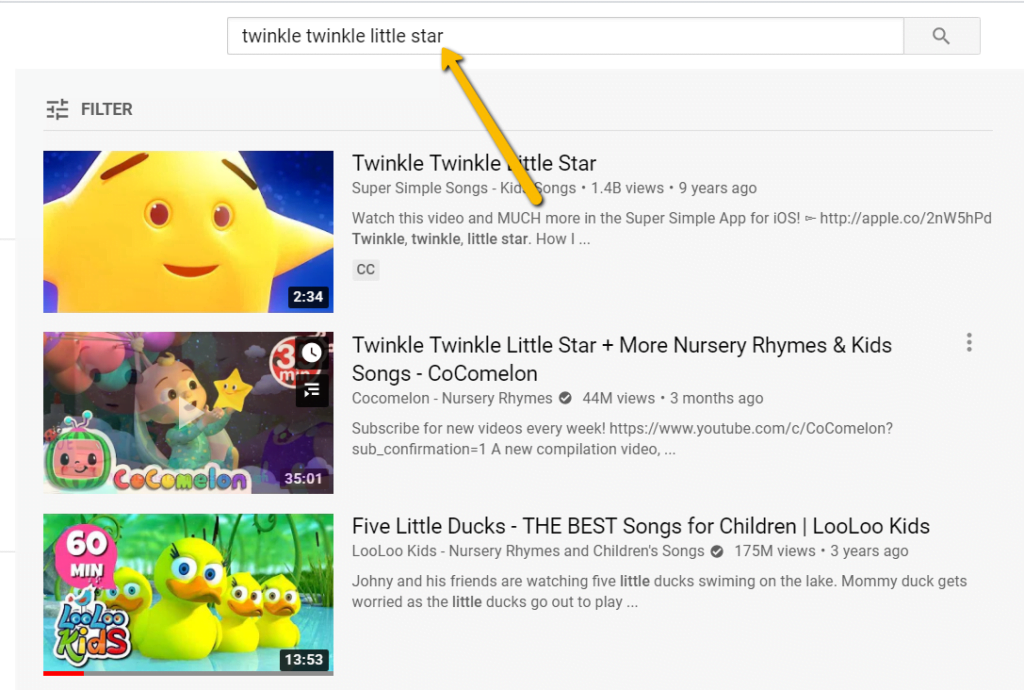This screenshot has height=690, width=1024.
Task: Visit LooLoo Kids channel name link
Action: click(528, 551)
